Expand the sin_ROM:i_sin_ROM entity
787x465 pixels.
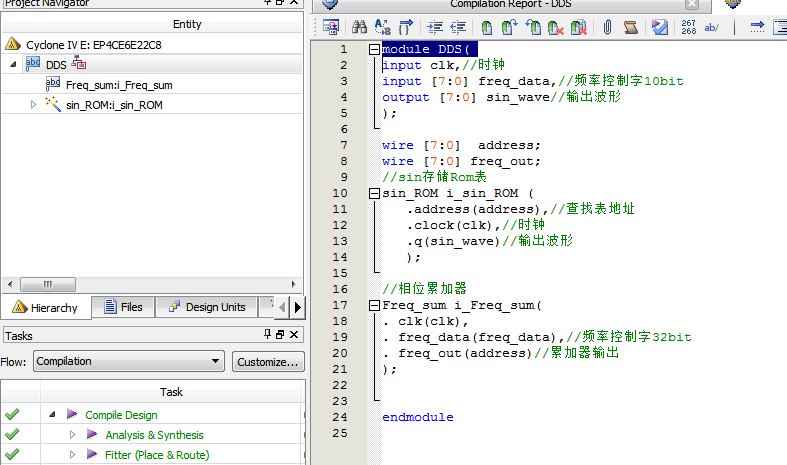pyautogui.click(x=33, y=104)
